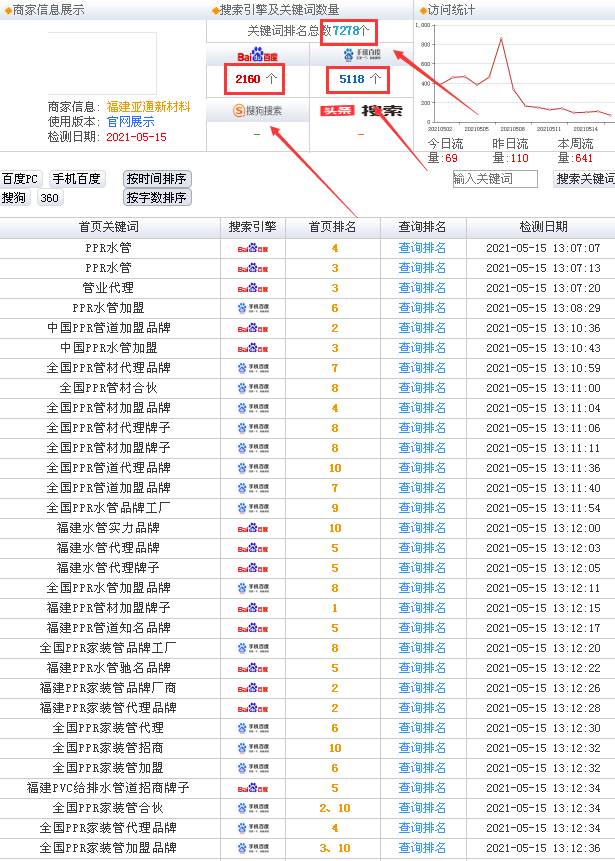Screen dimensions: 615x861
Task: Select the 搜狗 filter button
Action: [x=15, y=198]
